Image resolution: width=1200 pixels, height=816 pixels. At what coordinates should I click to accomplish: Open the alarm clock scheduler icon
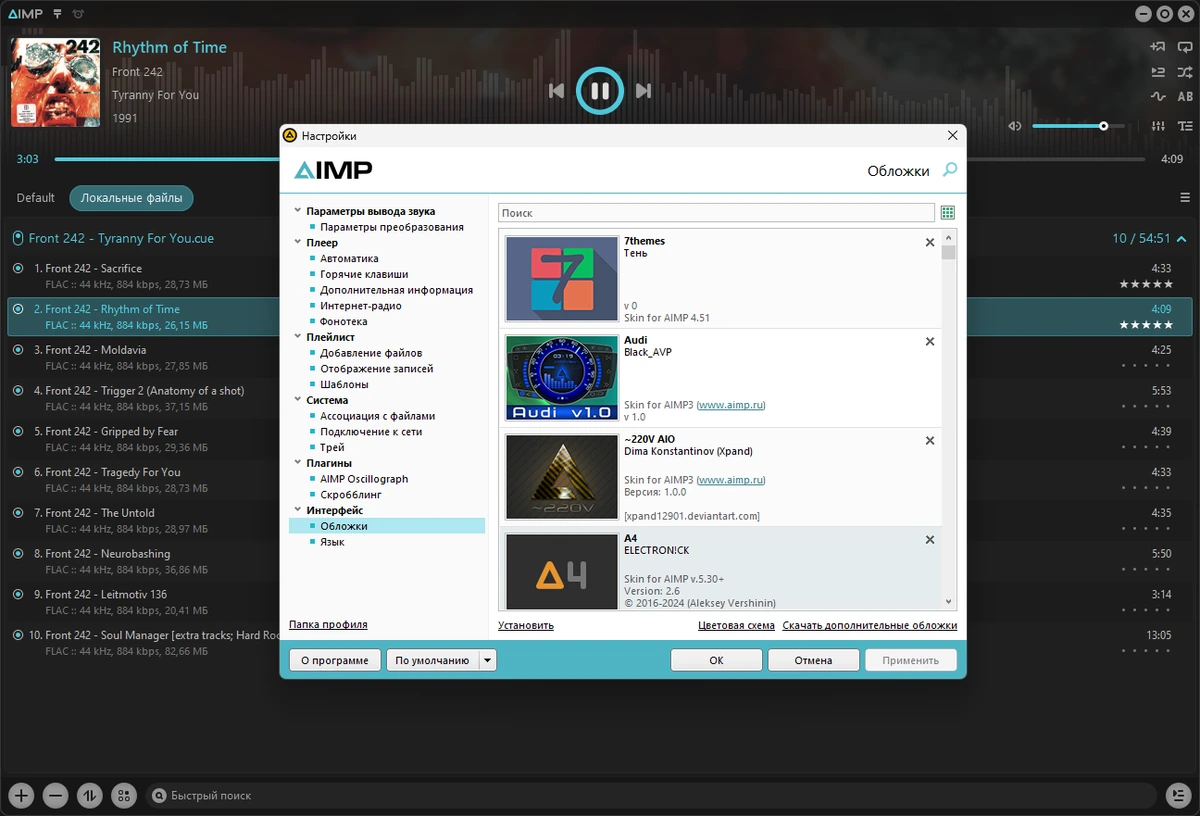79,14
